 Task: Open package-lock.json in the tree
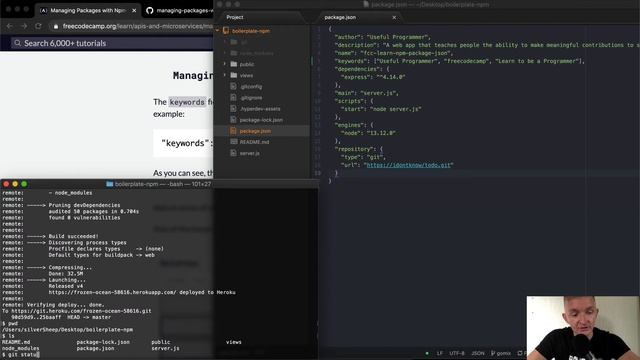(261, 120)
